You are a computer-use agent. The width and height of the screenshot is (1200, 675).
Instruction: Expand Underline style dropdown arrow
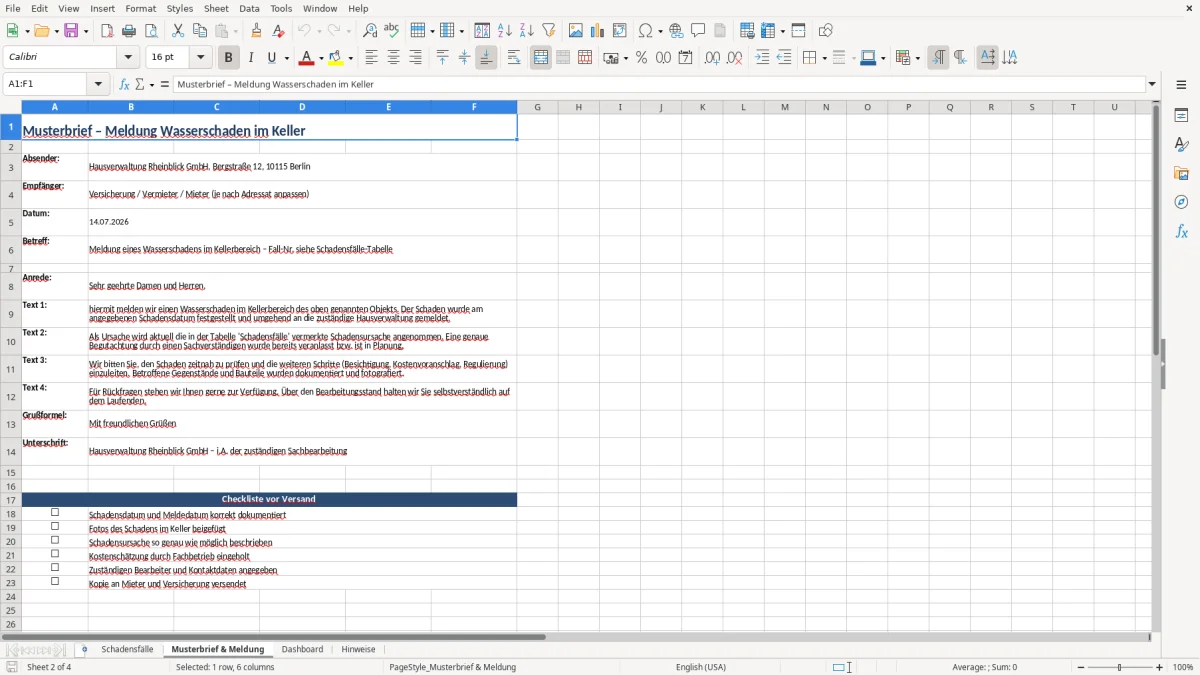(x=286, y=58)
